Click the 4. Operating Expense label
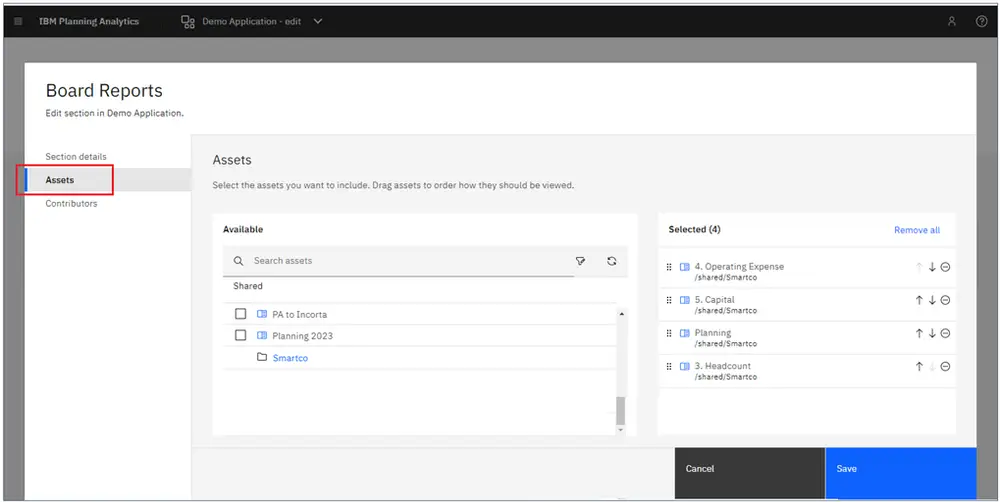 [x=739, y=267]
